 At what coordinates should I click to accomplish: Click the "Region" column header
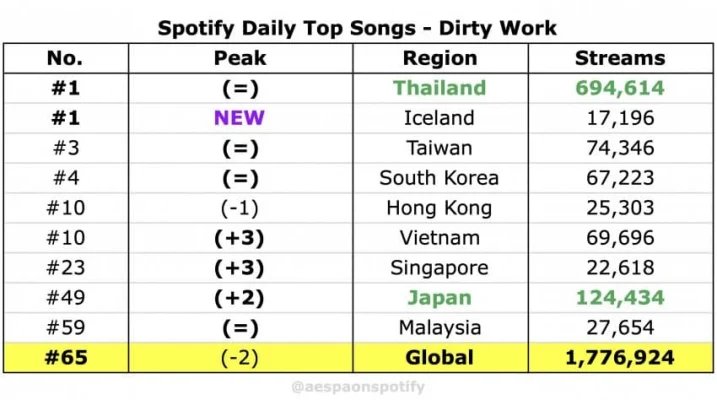[439, 58]
